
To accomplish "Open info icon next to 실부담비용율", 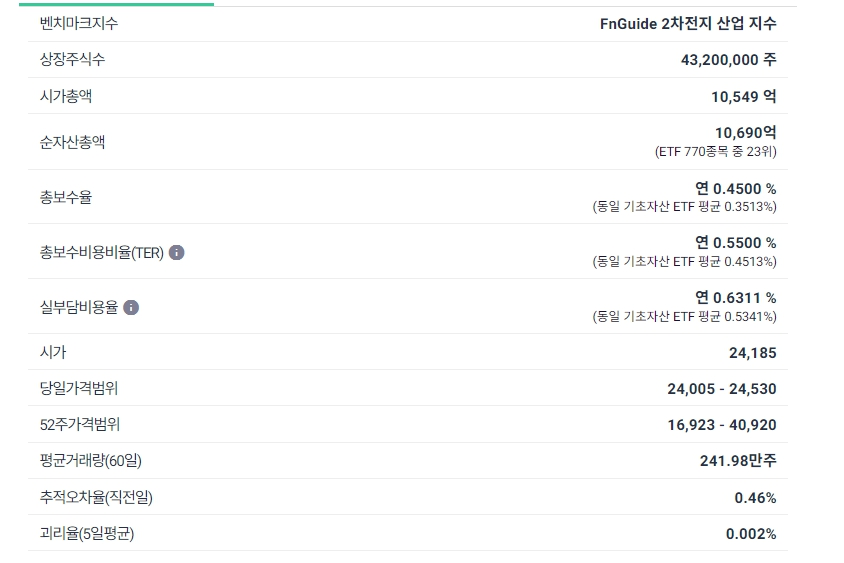I will [131, 307].
